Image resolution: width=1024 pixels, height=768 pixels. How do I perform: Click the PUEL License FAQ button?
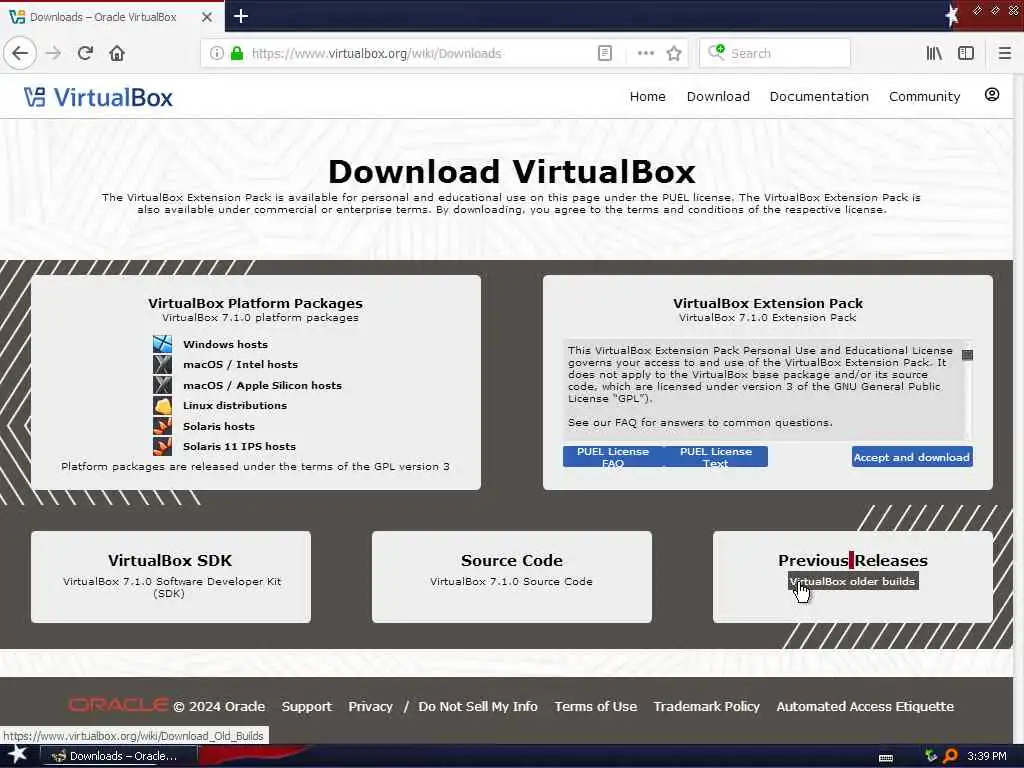coord(613,456)
